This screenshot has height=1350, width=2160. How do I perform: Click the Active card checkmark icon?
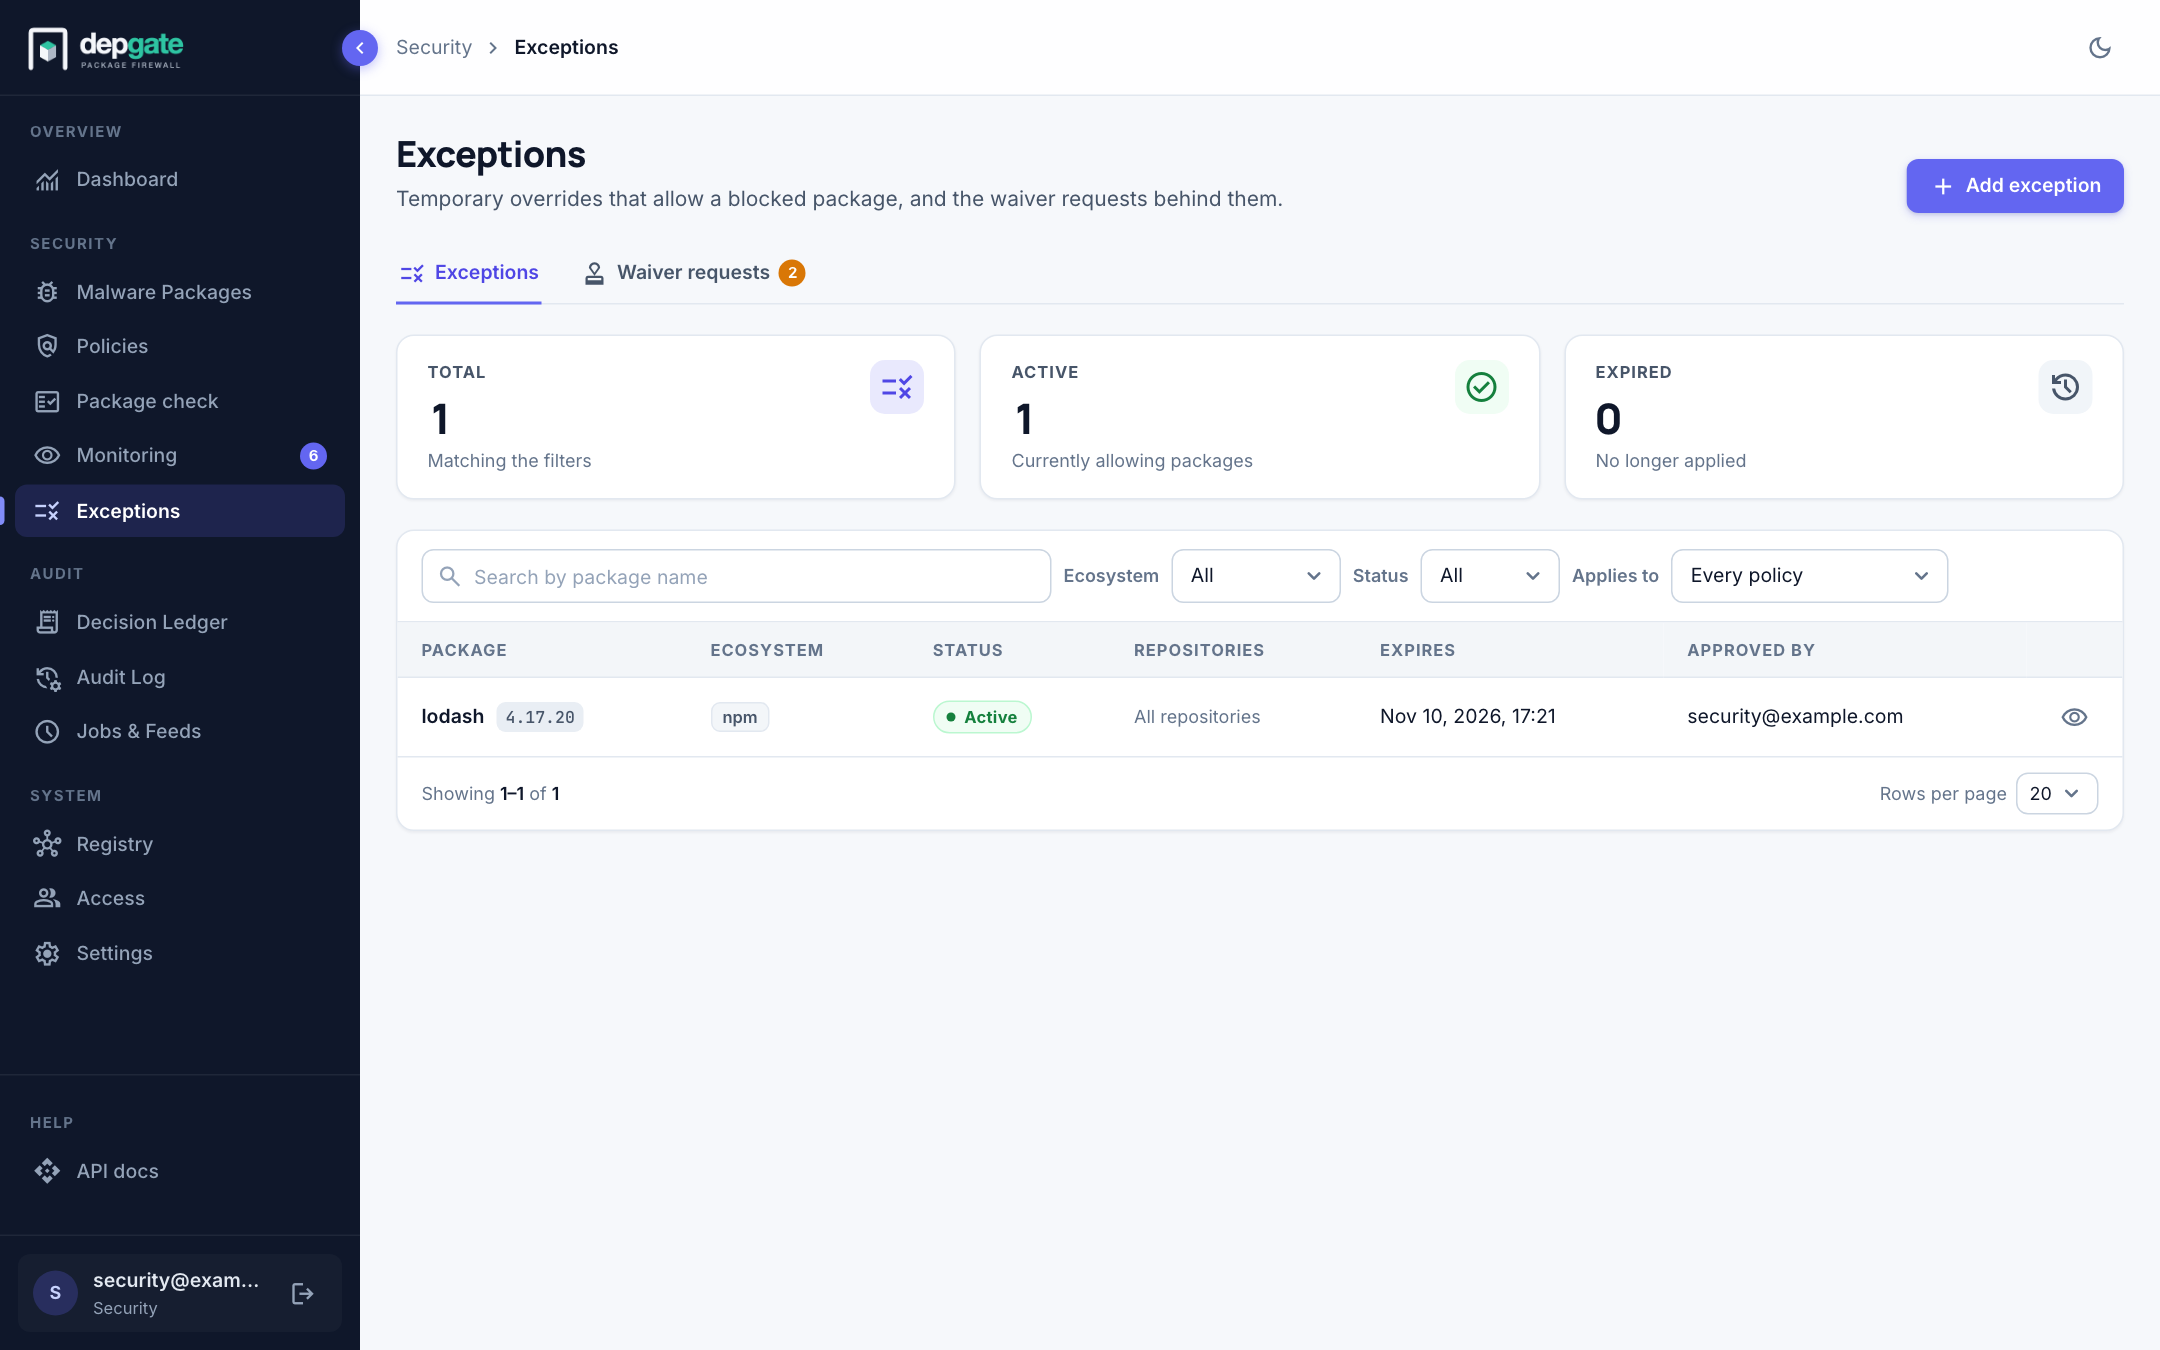pos(1481,387)
